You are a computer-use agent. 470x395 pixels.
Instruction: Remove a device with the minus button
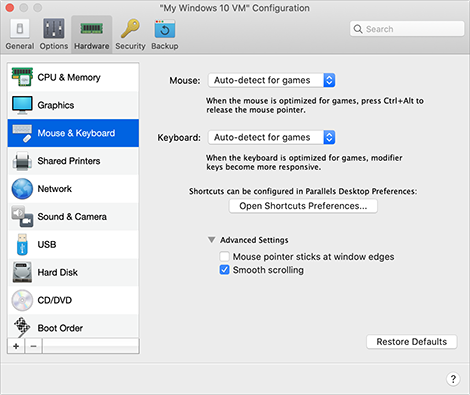tap(33, 346)
